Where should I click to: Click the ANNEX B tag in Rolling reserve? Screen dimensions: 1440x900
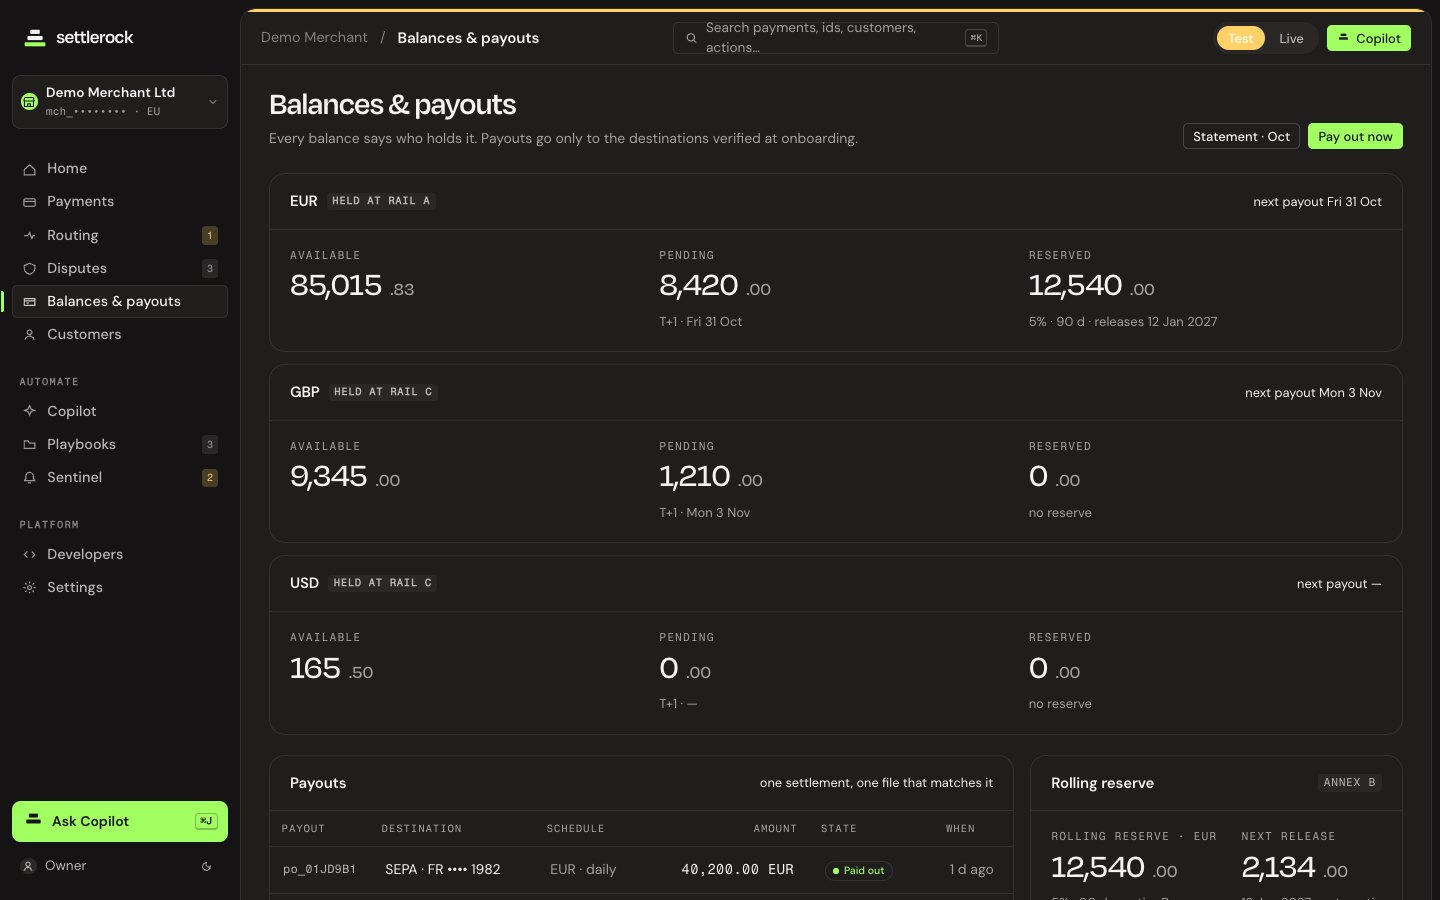point(1349,783)
